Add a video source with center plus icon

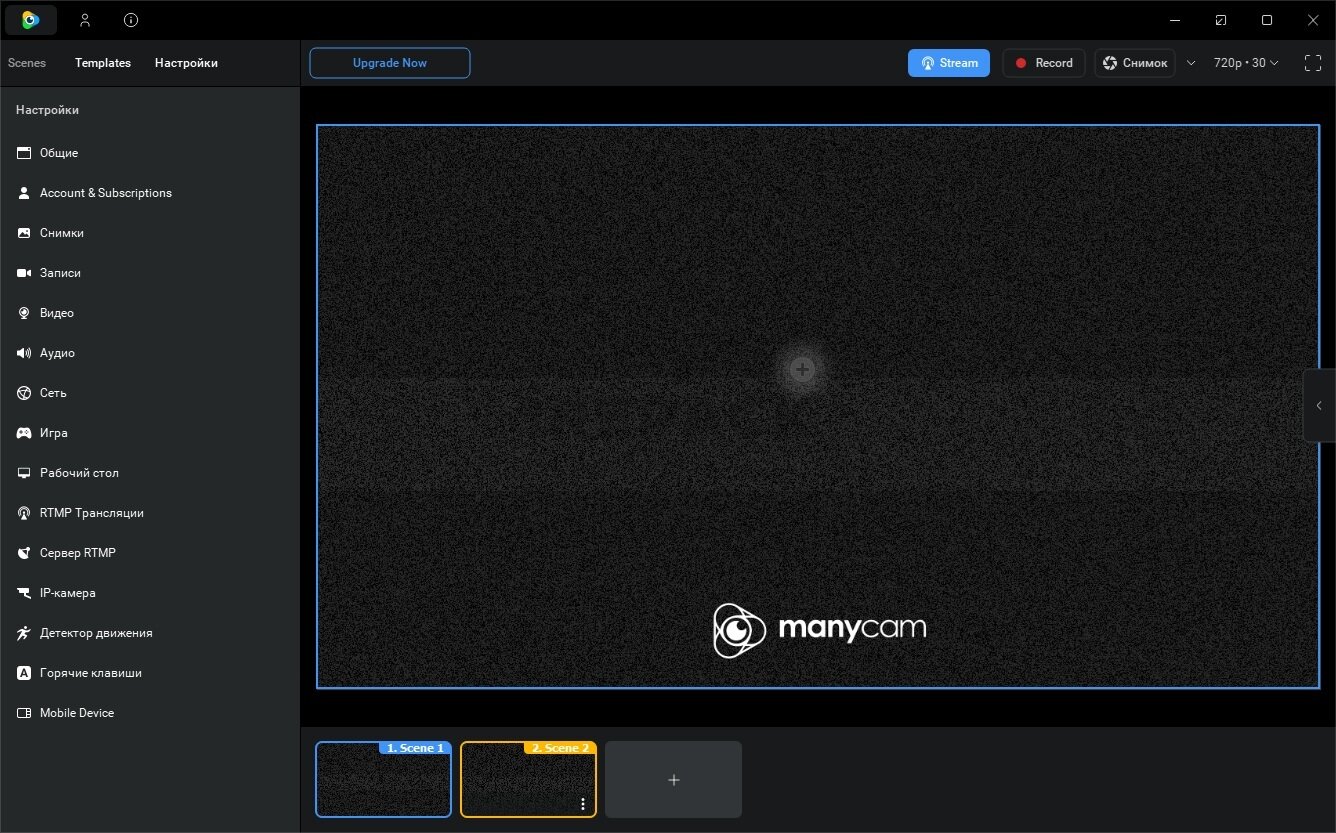(x=802, y=370)
